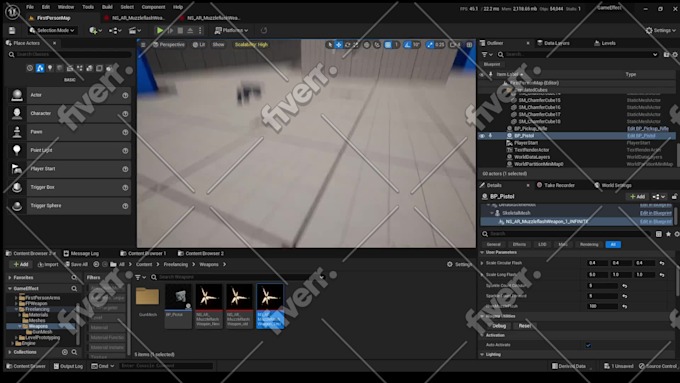
Task: Open the quick add content menu
Action: click(95, 30)
